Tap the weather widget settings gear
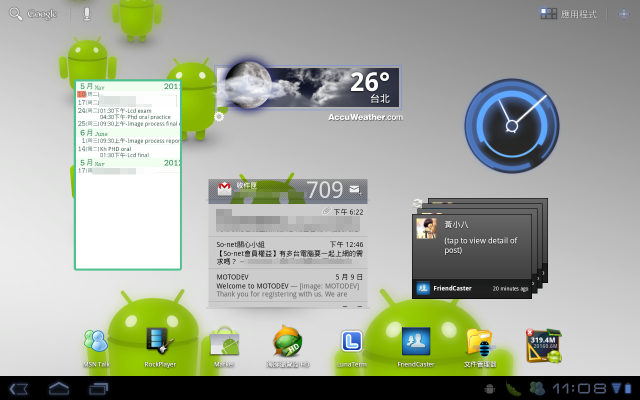The image size is (640, 400). coord(219,117)
